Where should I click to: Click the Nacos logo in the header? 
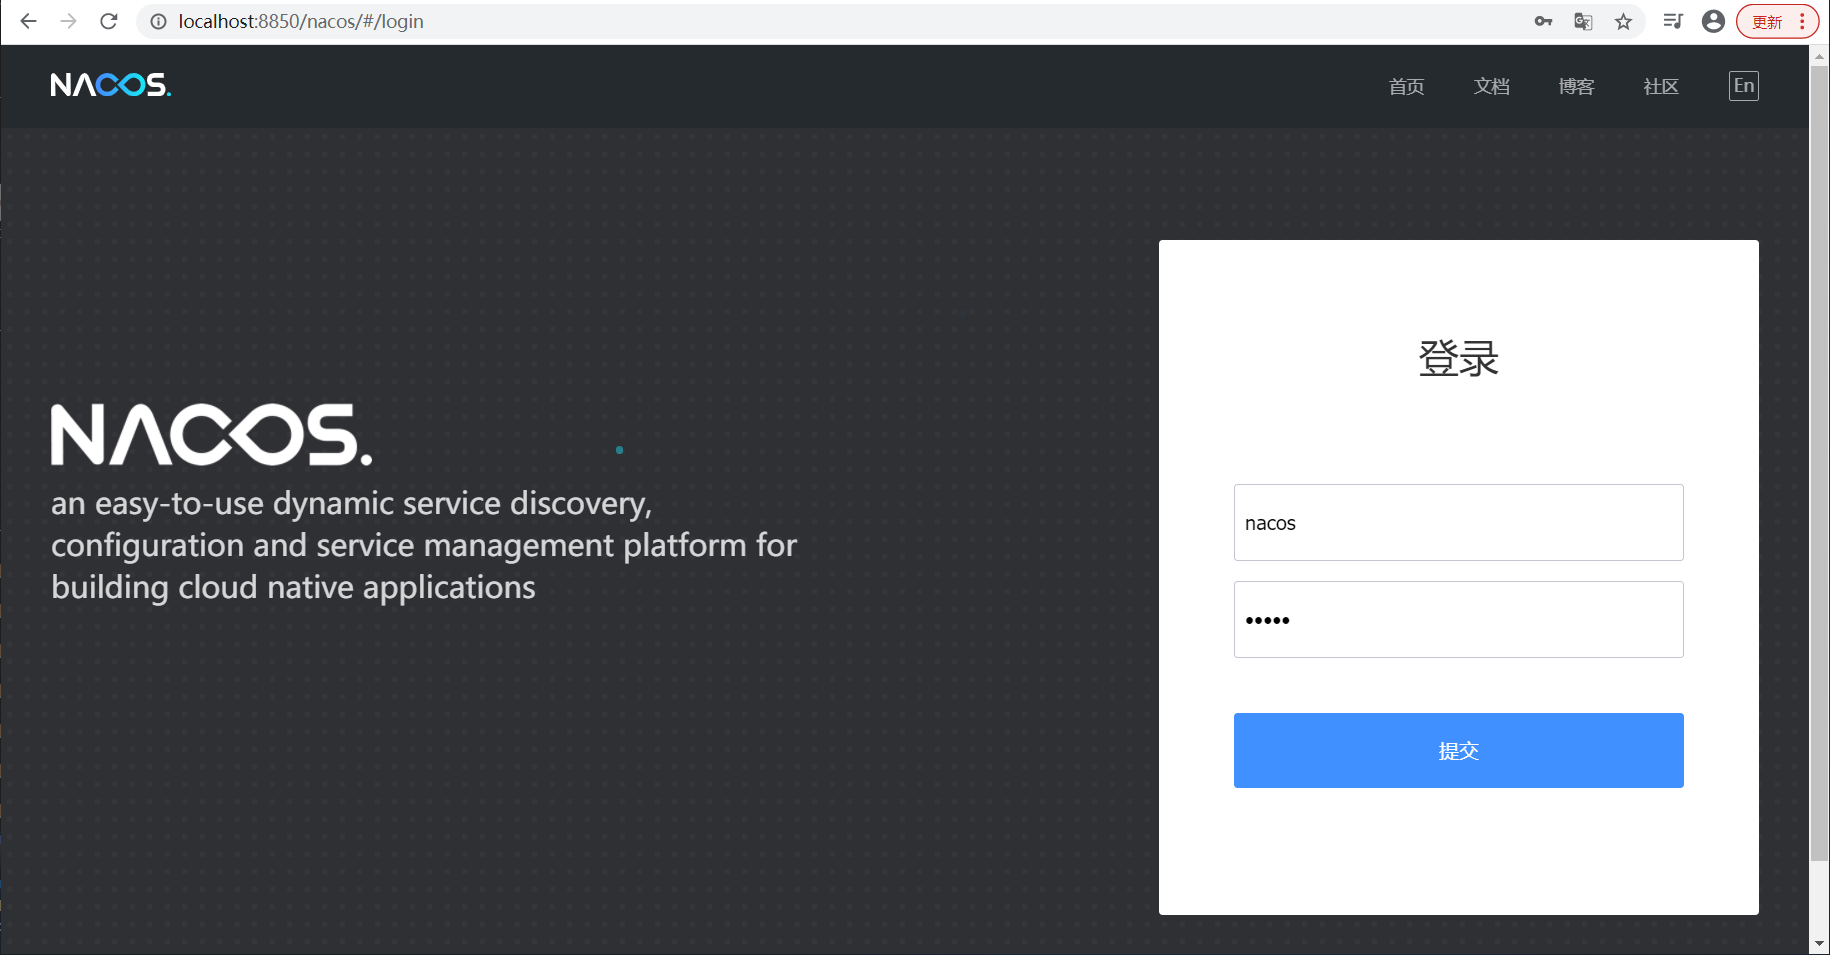pyautogui.click(x=111, y=85)
